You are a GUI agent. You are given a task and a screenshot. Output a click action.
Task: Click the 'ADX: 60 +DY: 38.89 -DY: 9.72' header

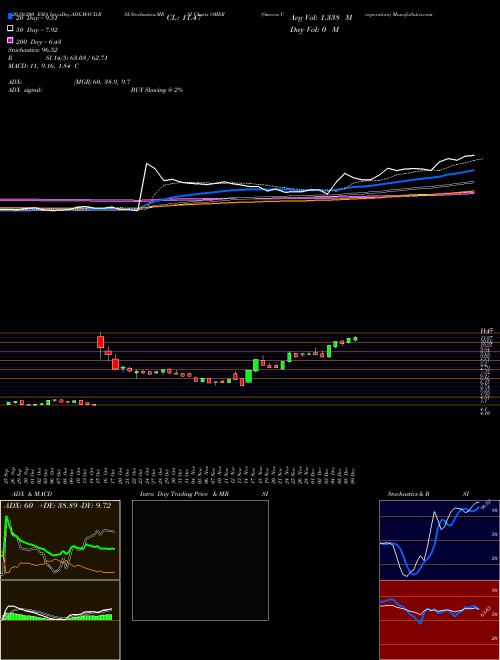pos(58,506)
